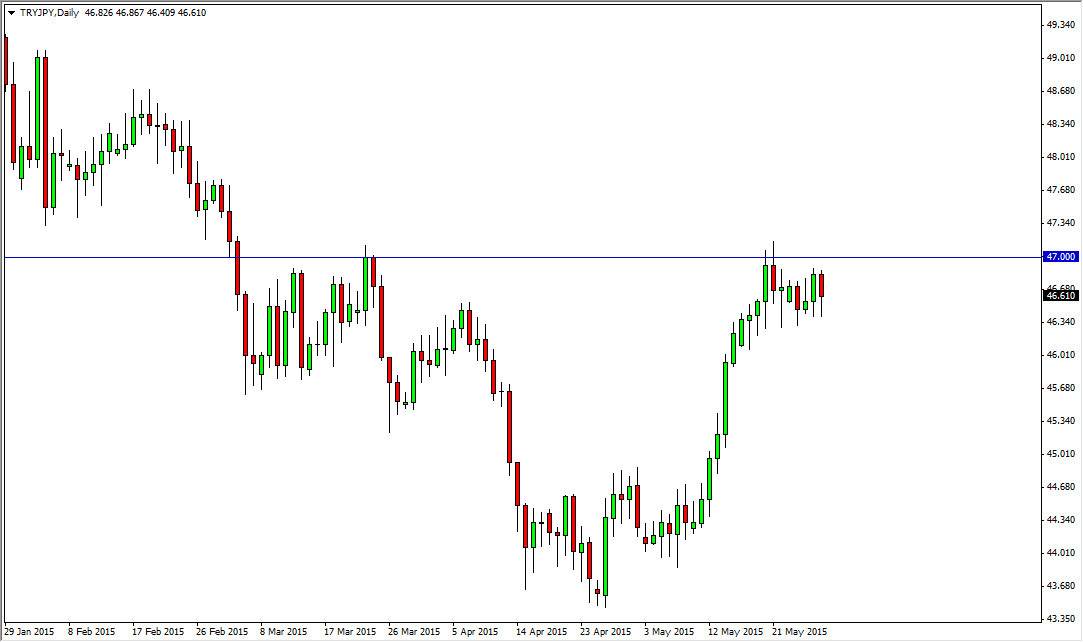Click the 17 Mar 2015 date label
This screenshot has height=642, width=1083.
click(x=350, y=632)
